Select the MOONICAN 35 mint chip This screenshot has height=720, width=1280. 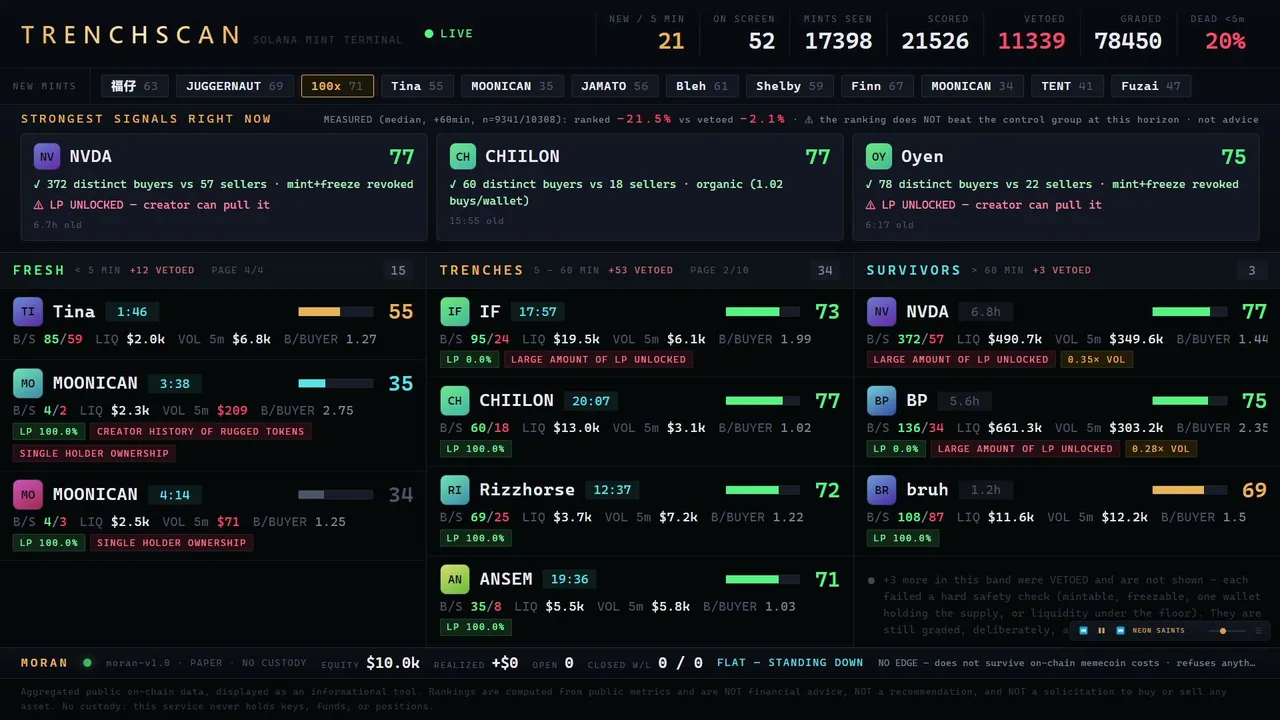[x=512, y=86]
